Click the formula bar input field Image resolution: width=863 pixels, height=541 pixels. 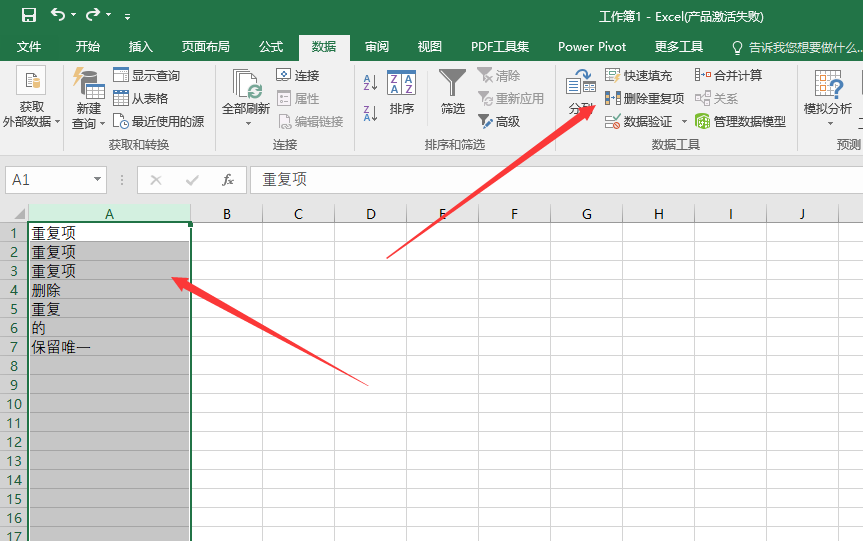point(550,180)
